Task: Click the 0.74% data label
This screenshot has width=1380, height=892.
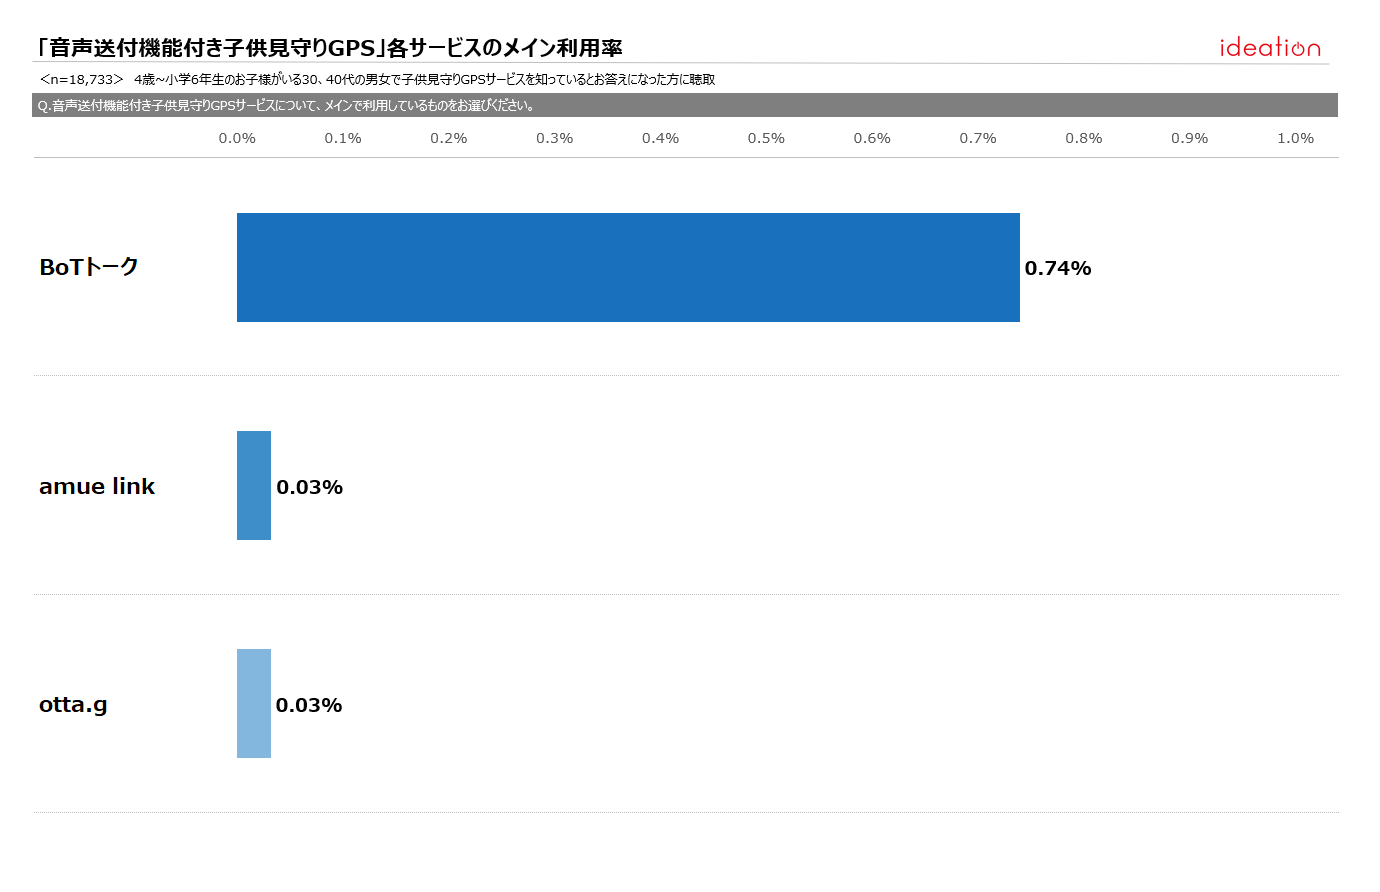Action: pos(1058,268)
